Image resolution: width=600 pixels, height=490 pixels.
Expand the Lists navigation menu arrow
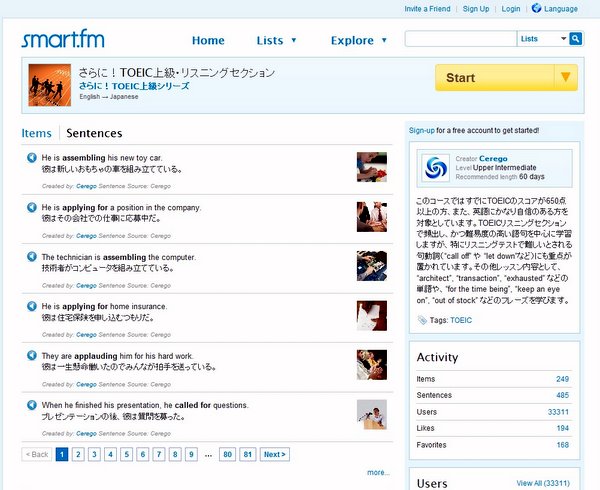coord(294,40)
